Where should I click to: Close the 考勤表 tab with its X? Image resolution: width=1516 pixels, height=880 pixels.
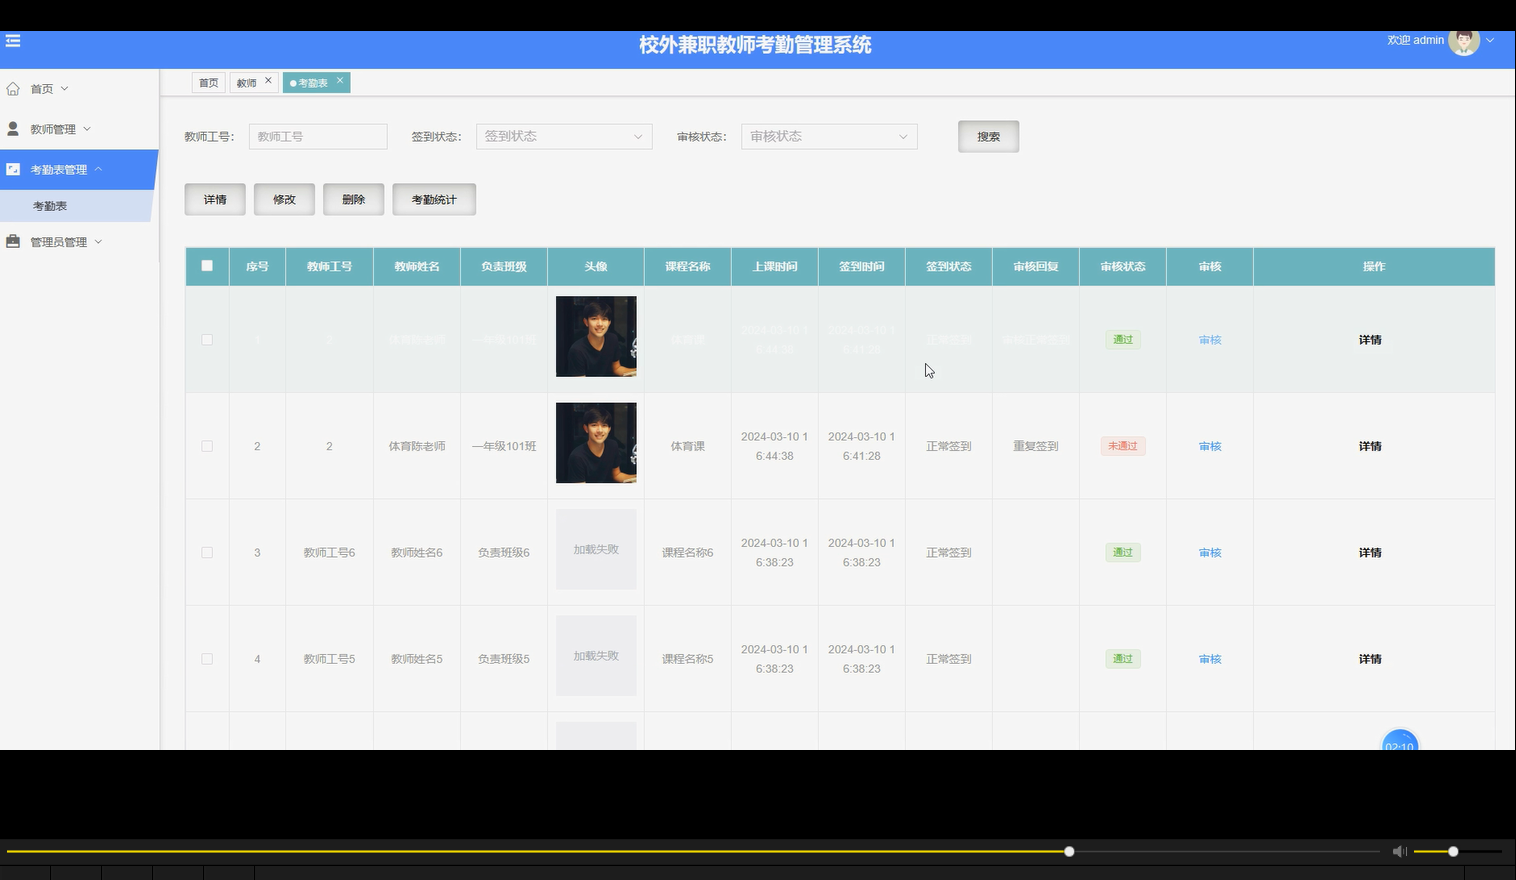coord(340,81)
